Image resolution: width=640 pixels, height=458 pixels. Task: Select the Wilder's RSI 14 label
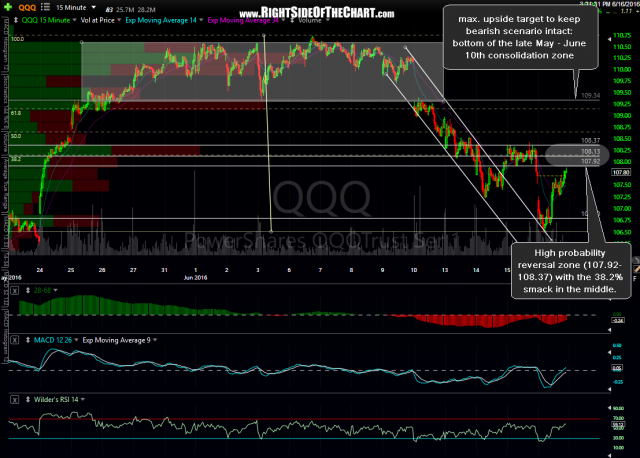pos(56,400)
